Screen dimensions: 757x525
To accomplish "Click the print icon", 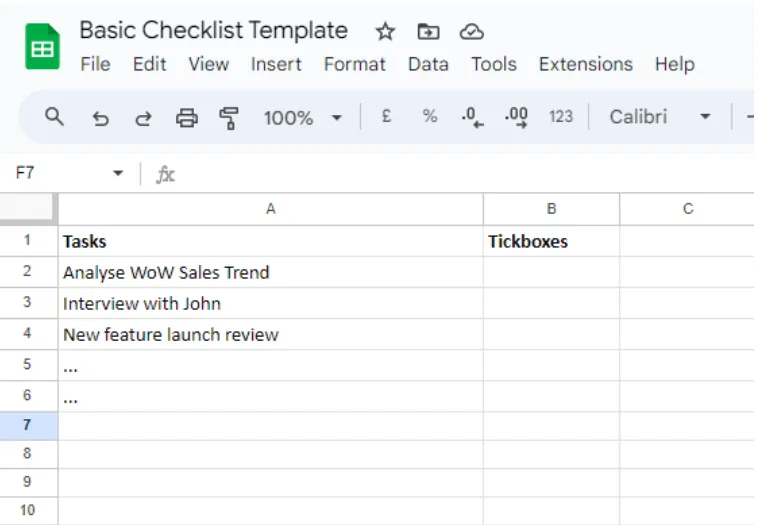I will 187,117.
